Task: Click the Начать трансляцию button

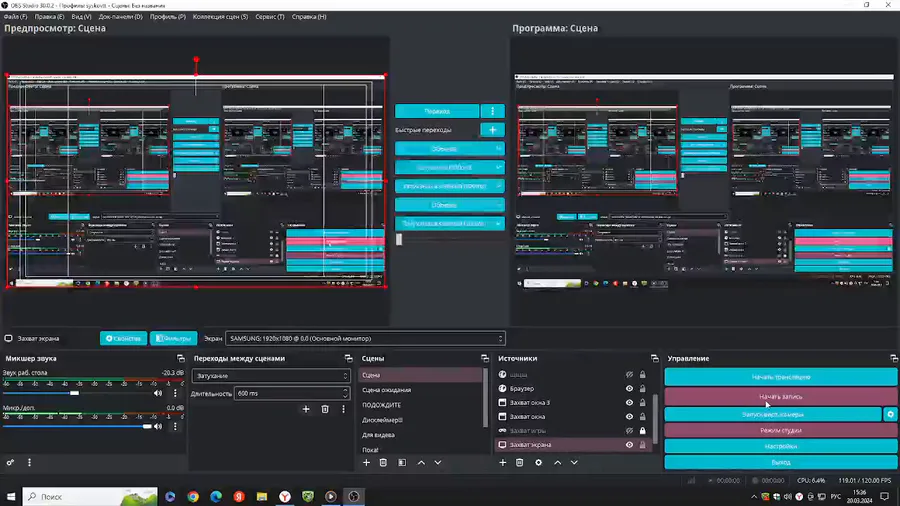Action: coord(781,377)
